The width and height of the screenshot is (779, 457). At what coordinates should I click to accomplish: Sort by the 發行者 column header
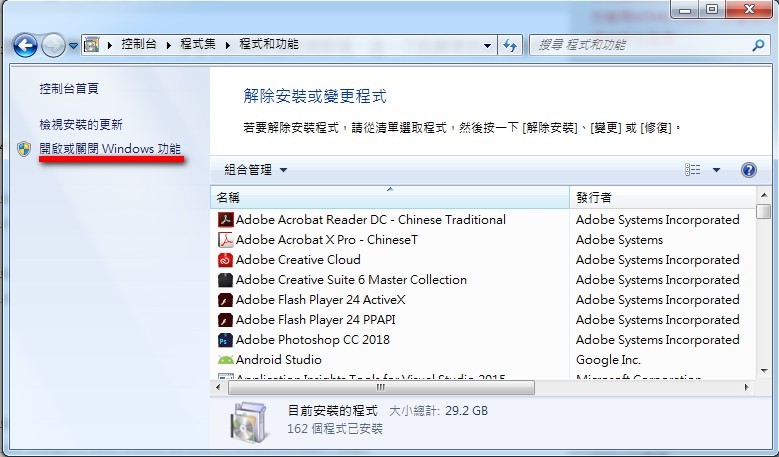click(663, 198)
